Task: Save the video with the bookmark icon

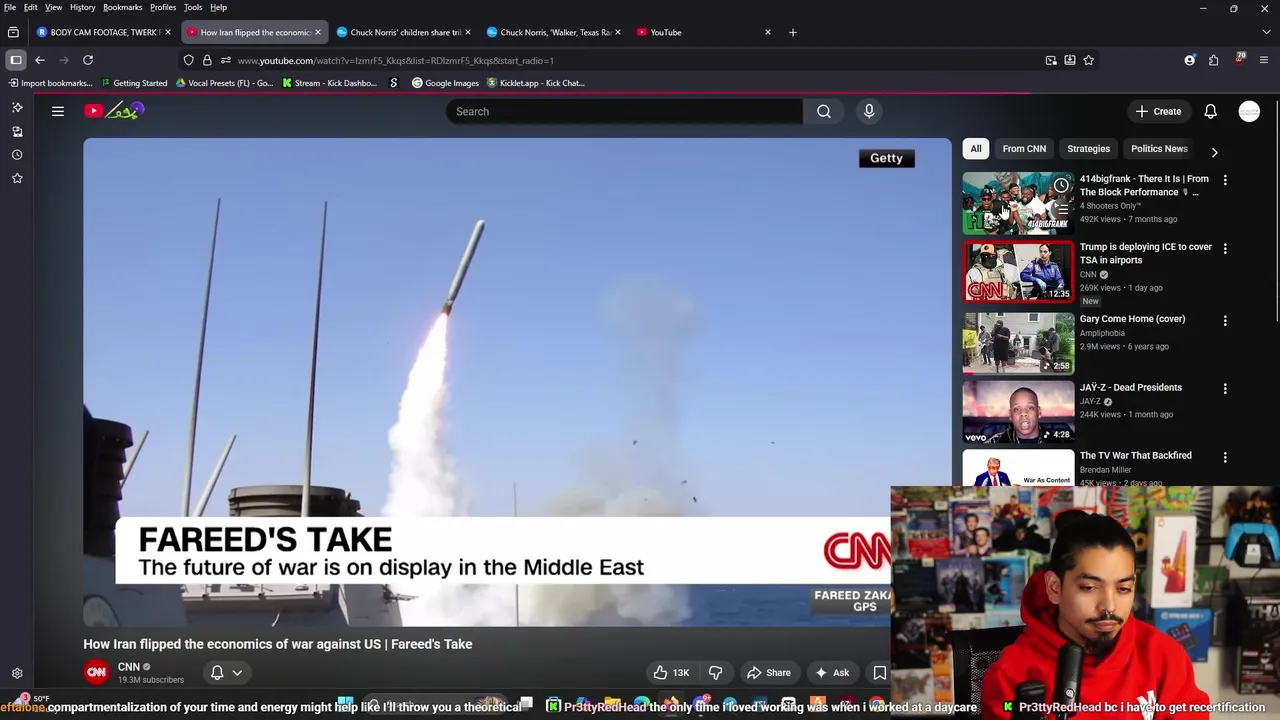Action: pos(880,673)
